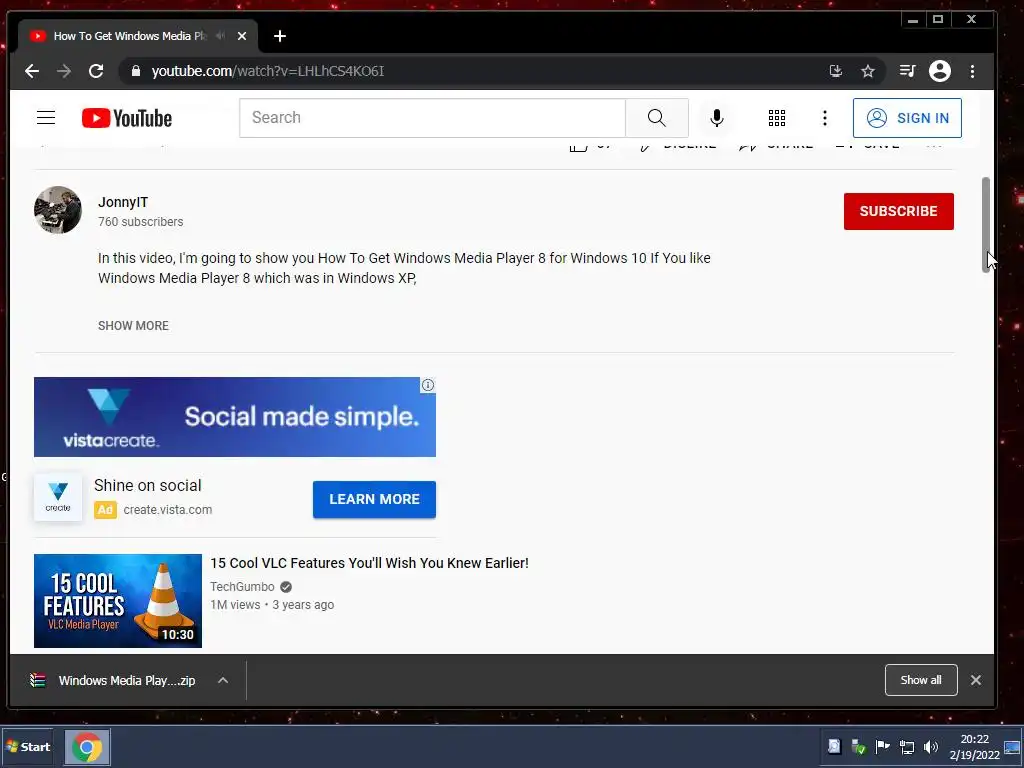Screen dimensions: 1024x768
Task: Click the ad info icon on the banner
Action: (x=428, y=385)
